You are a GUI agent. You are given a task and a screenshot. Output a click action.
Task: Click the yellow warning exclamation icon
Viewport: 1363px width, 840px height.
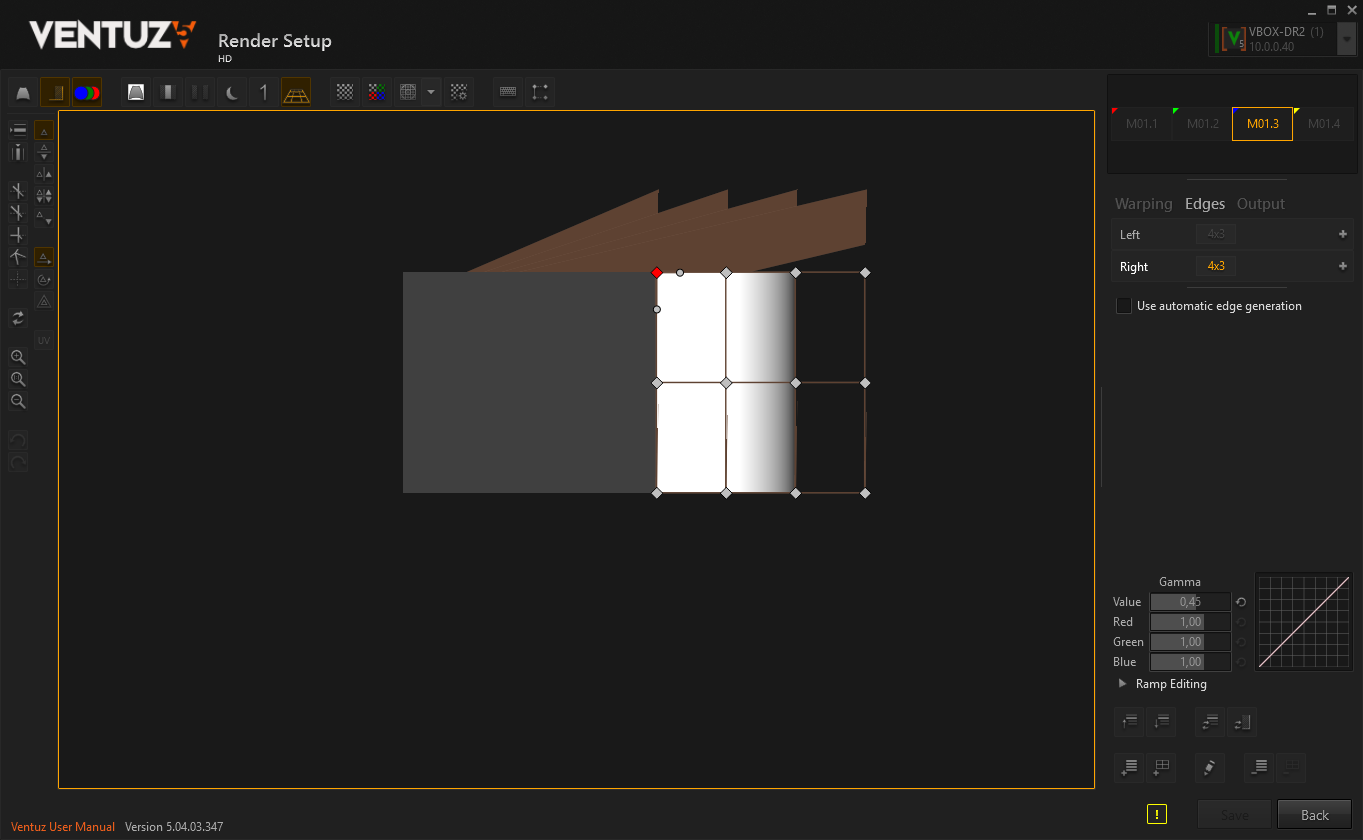(1157, 814)
